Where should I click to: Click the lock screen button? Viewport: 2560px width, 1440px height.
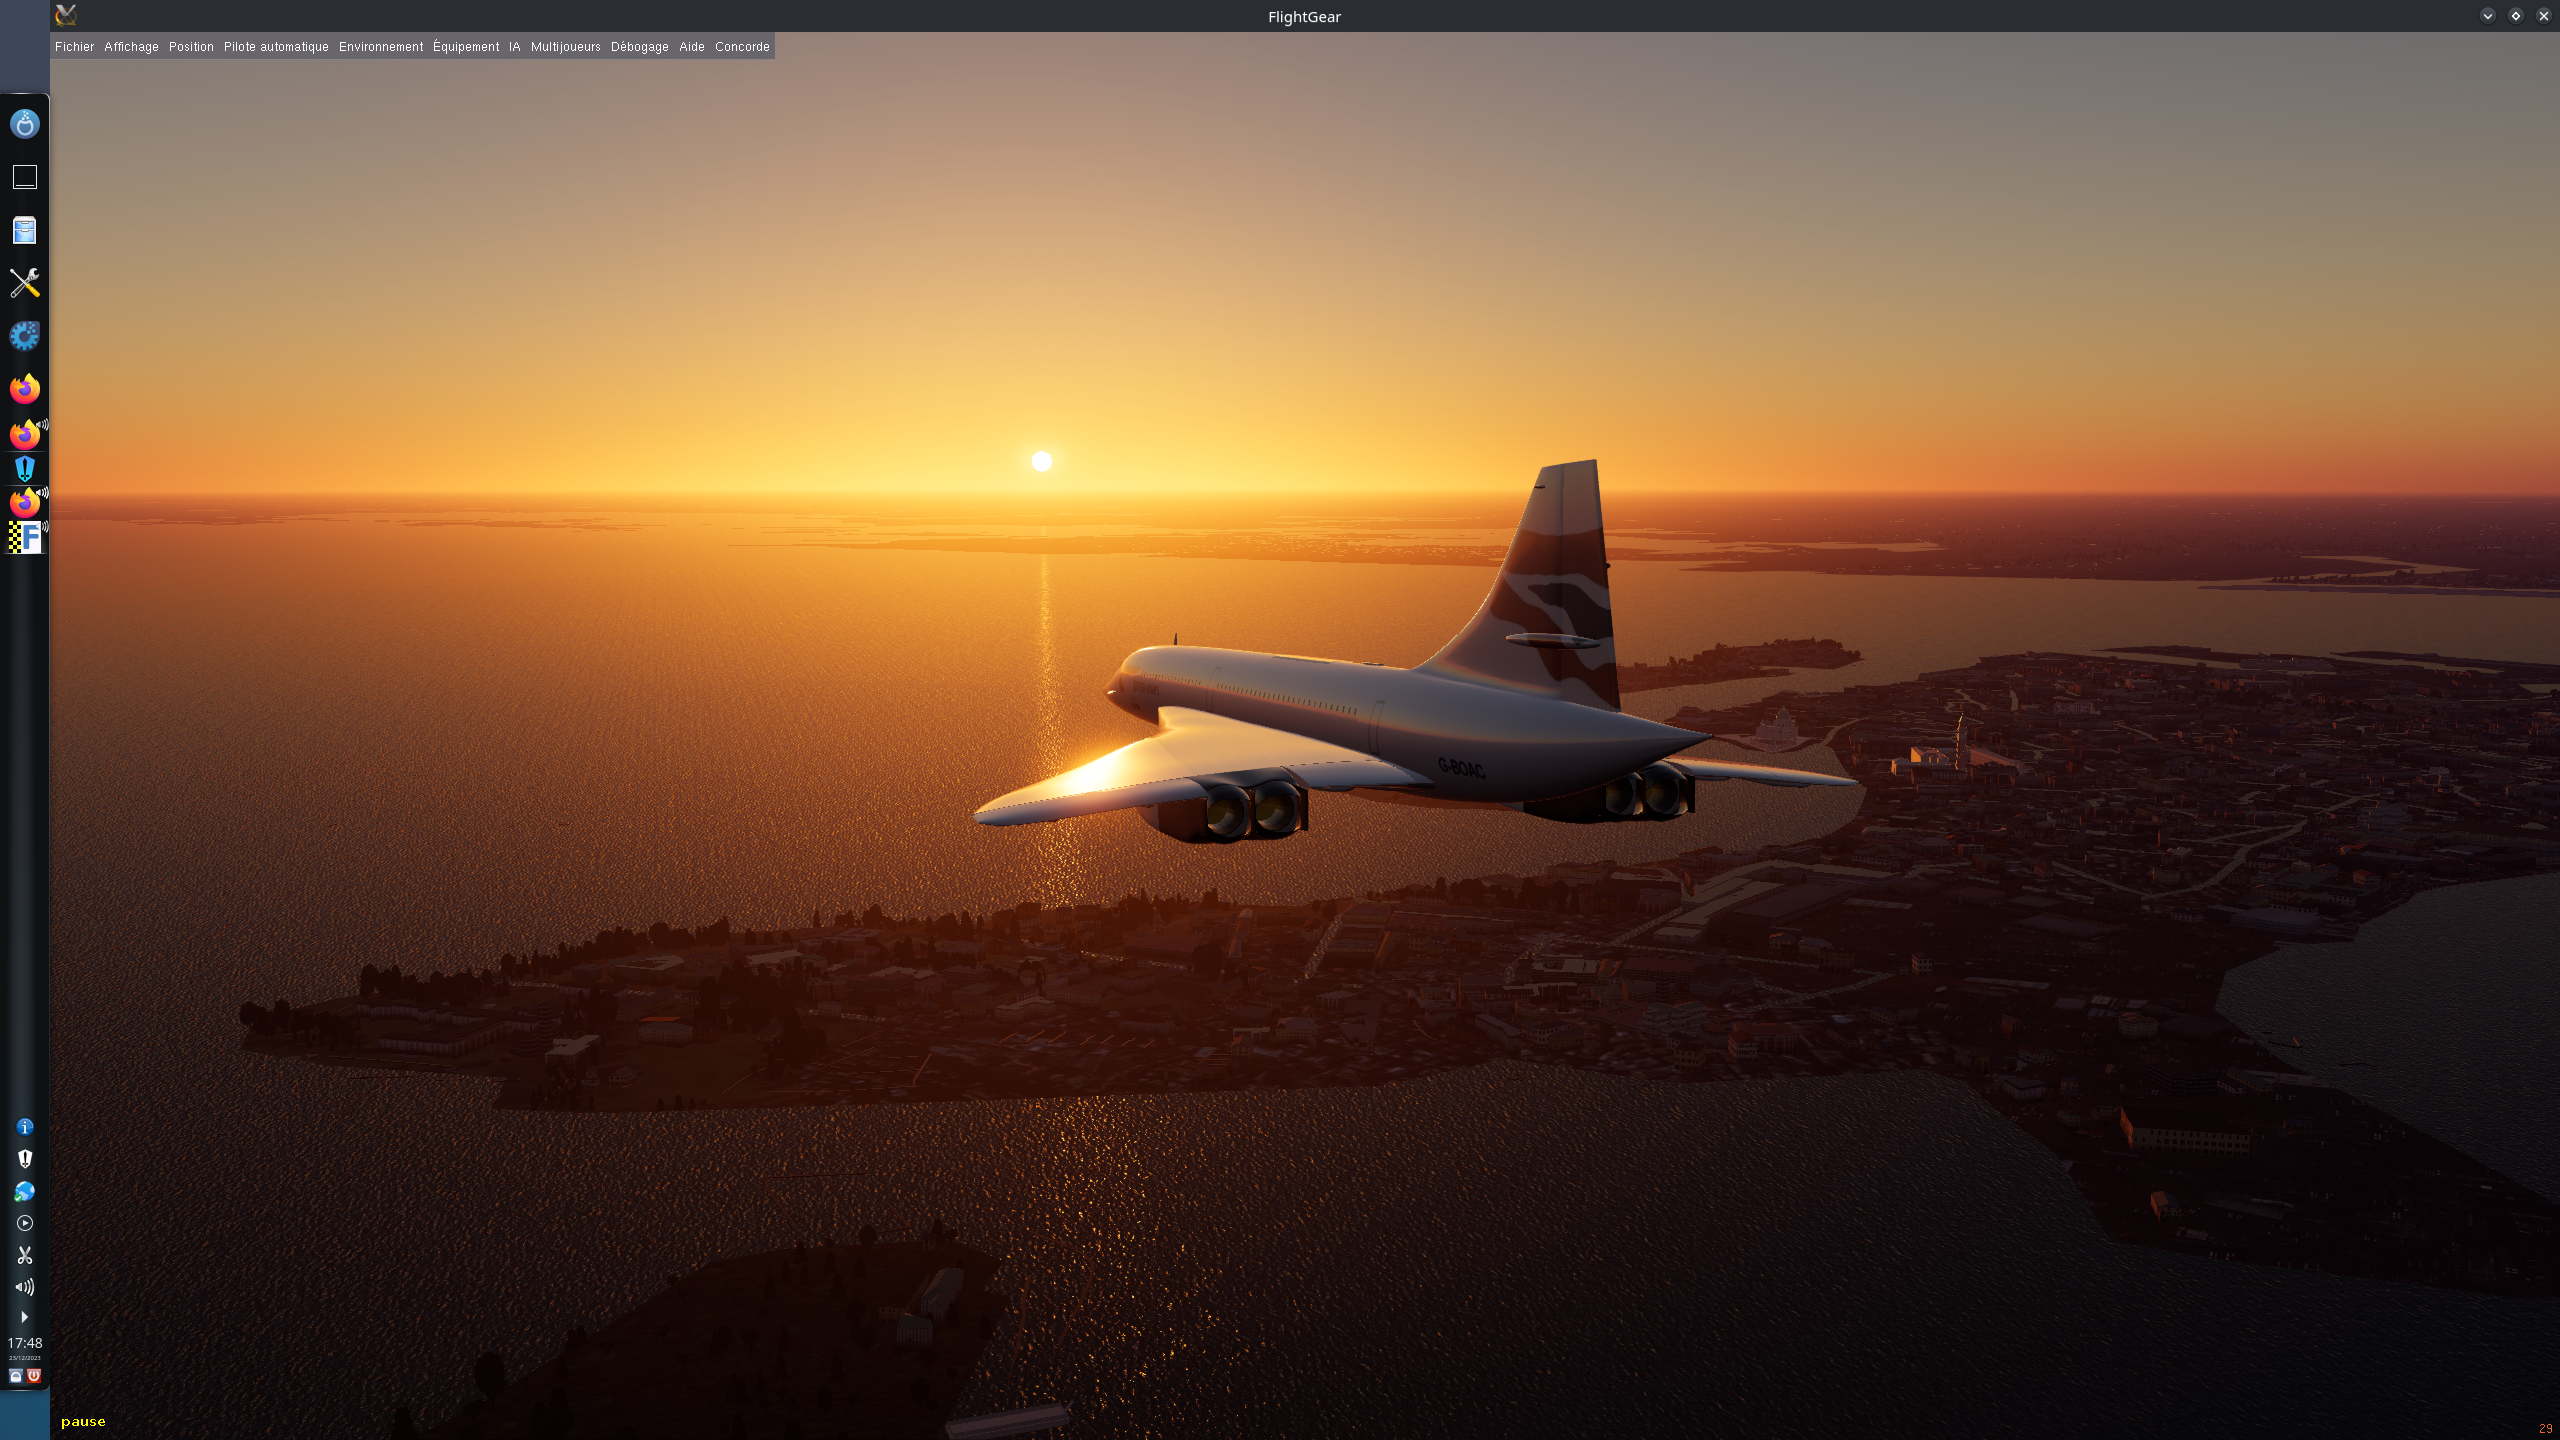(16, 1376)
